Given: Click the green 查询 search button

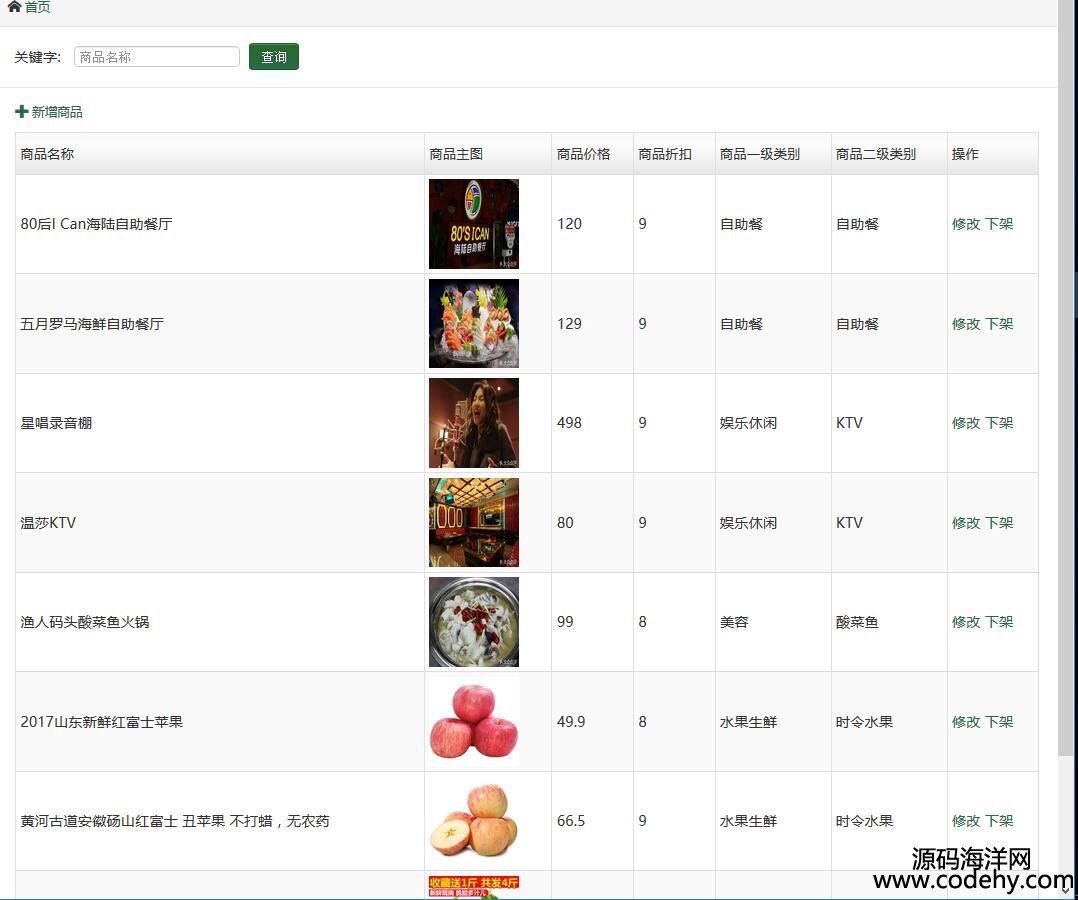Looking at the screenshot, I should click(274, 56).
